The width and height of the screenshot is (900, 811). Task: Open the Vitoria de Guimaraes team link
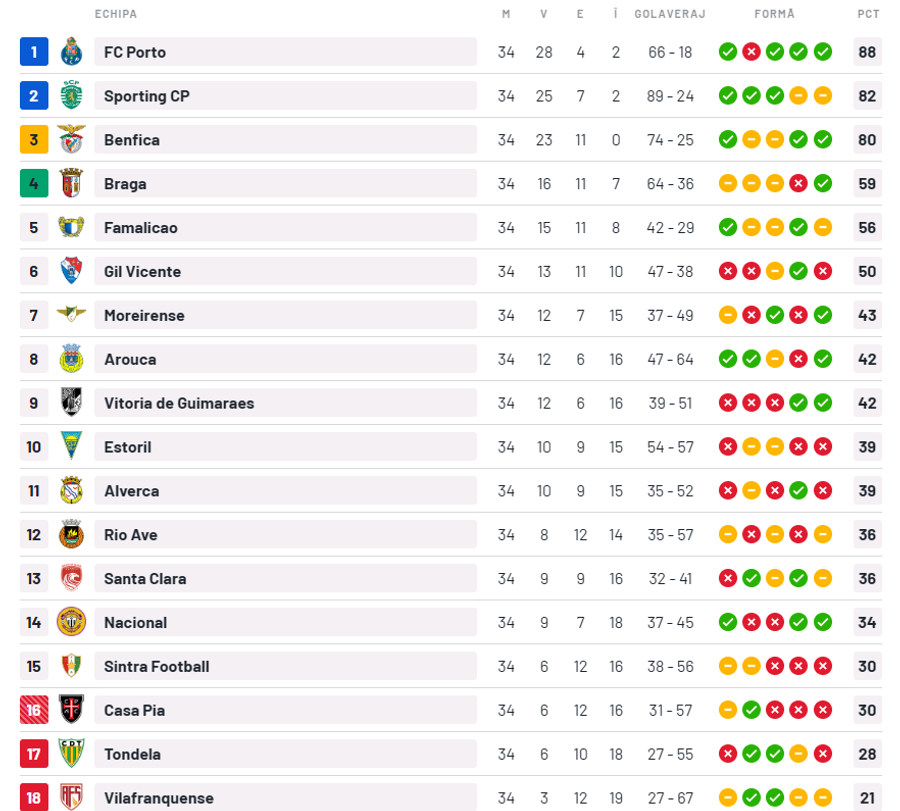tap(179, 403)
